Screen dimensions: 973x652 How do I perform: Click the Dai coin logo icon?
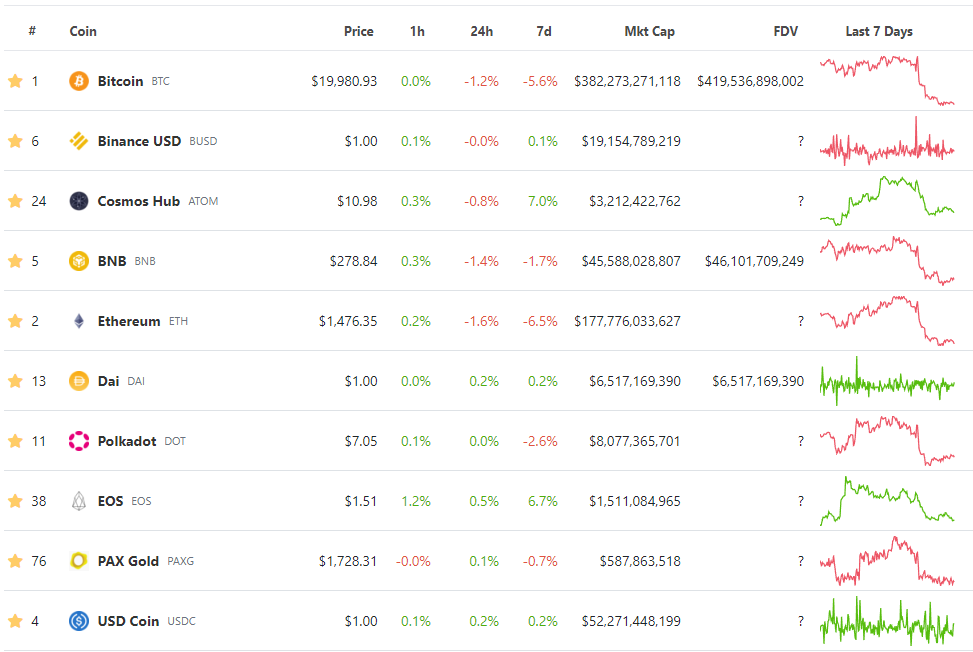pyautogui.click(x=79, y=381)
